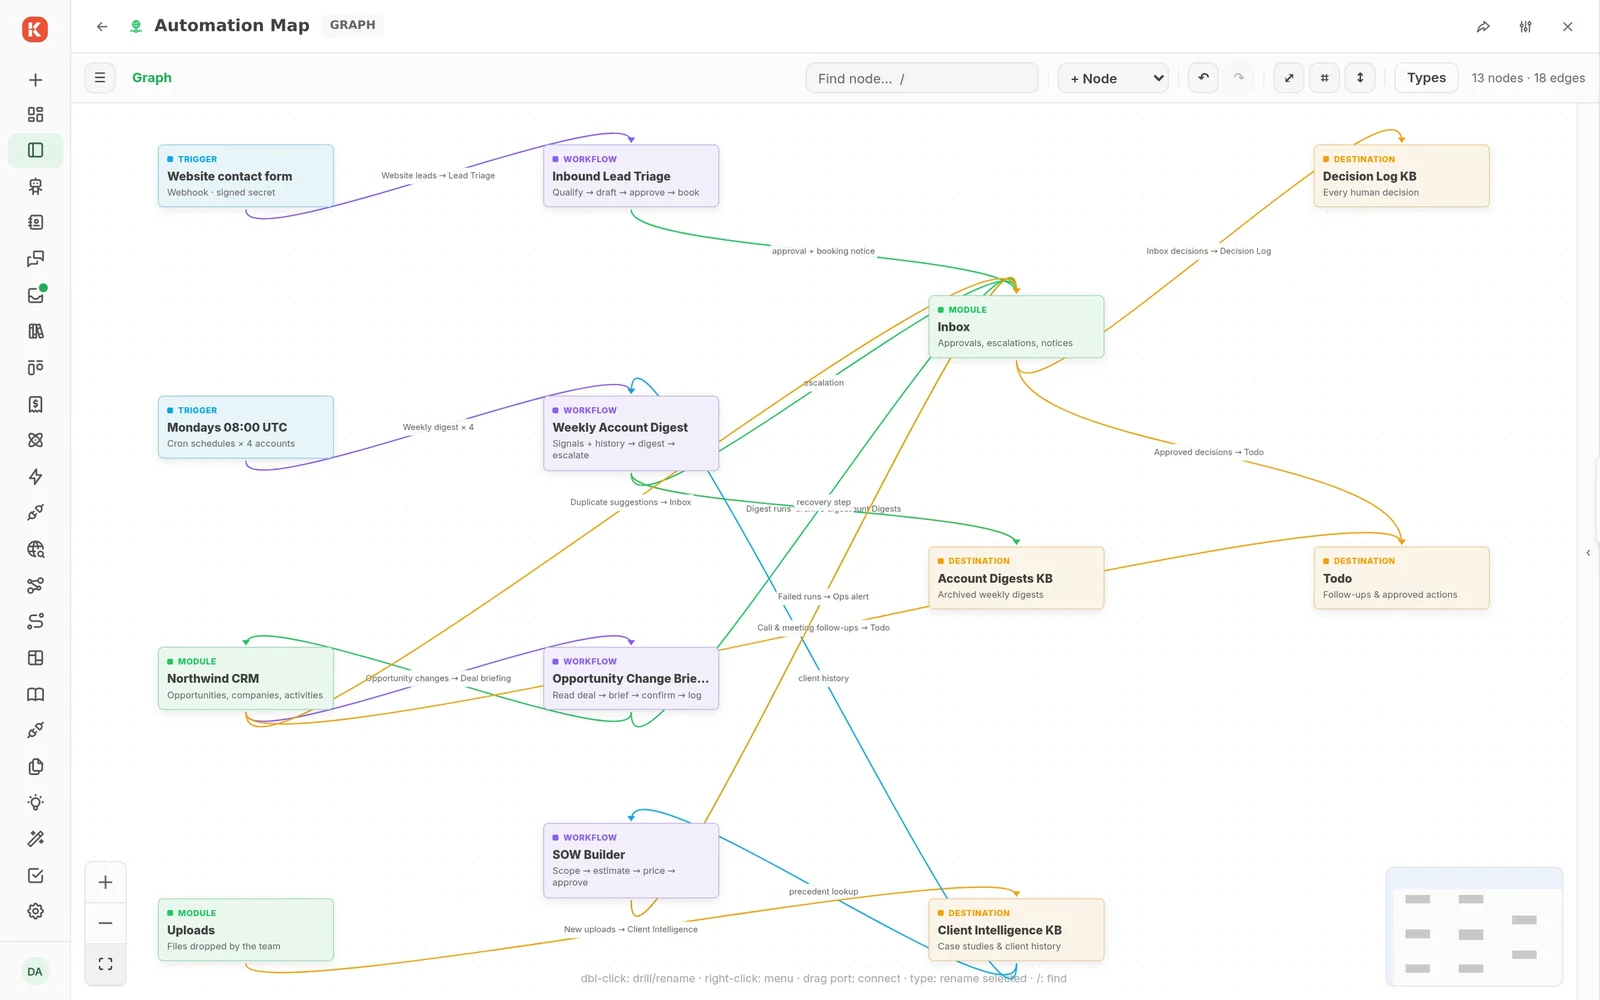Toggle the grid hash button

(1324, 78)
